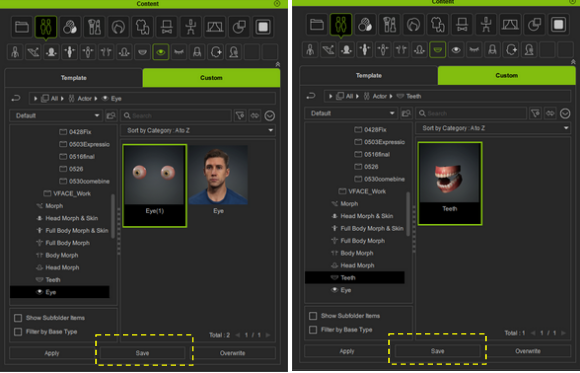Image resolution: width=580 pixels, height=373 pixels.
Task: Select the Eye subcategory icon in Teeth panel
Action: (456, 50)
